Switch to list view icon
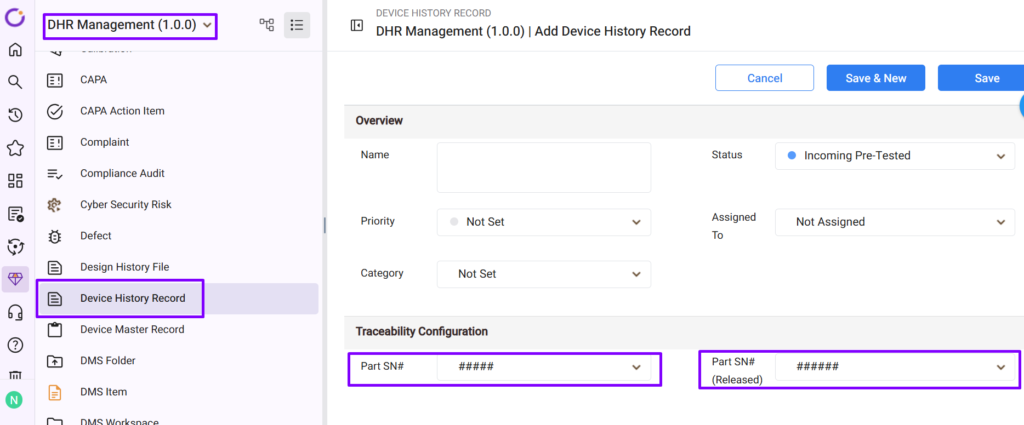Screen dimensions: 1024x425 coord(297,25)
